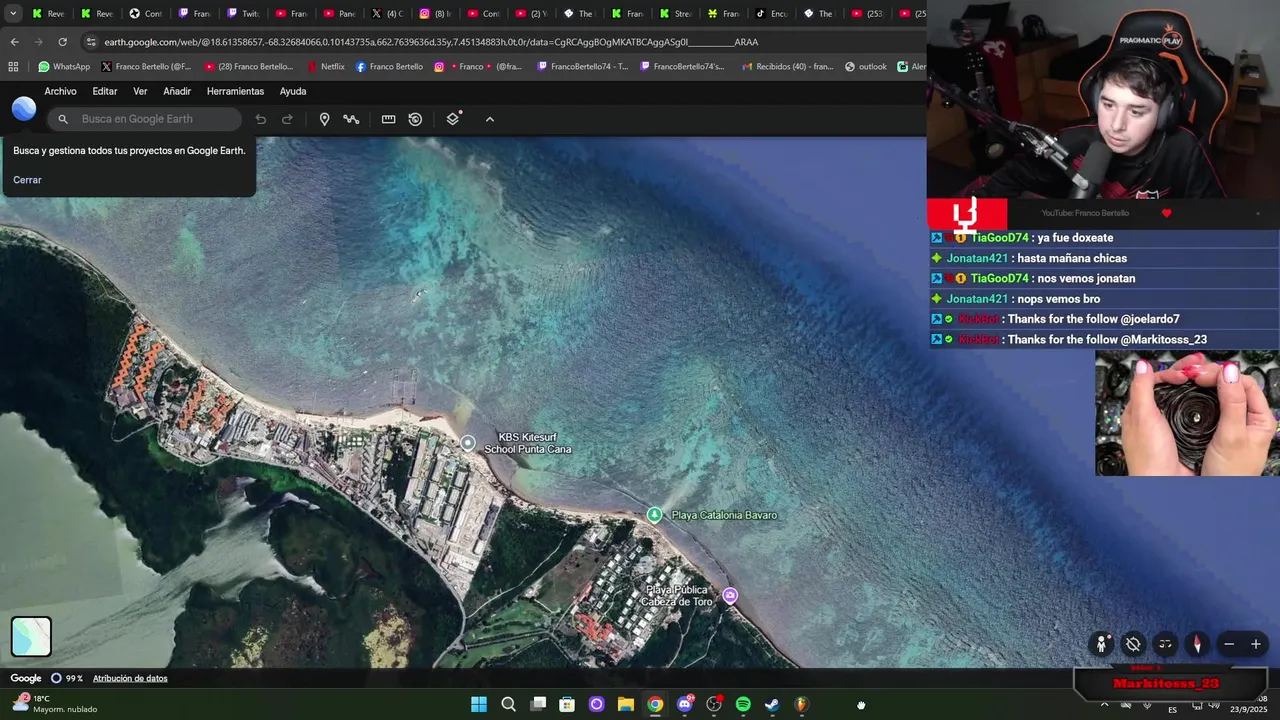
Task: Open the Editar menu
Action: coord(105,91)
